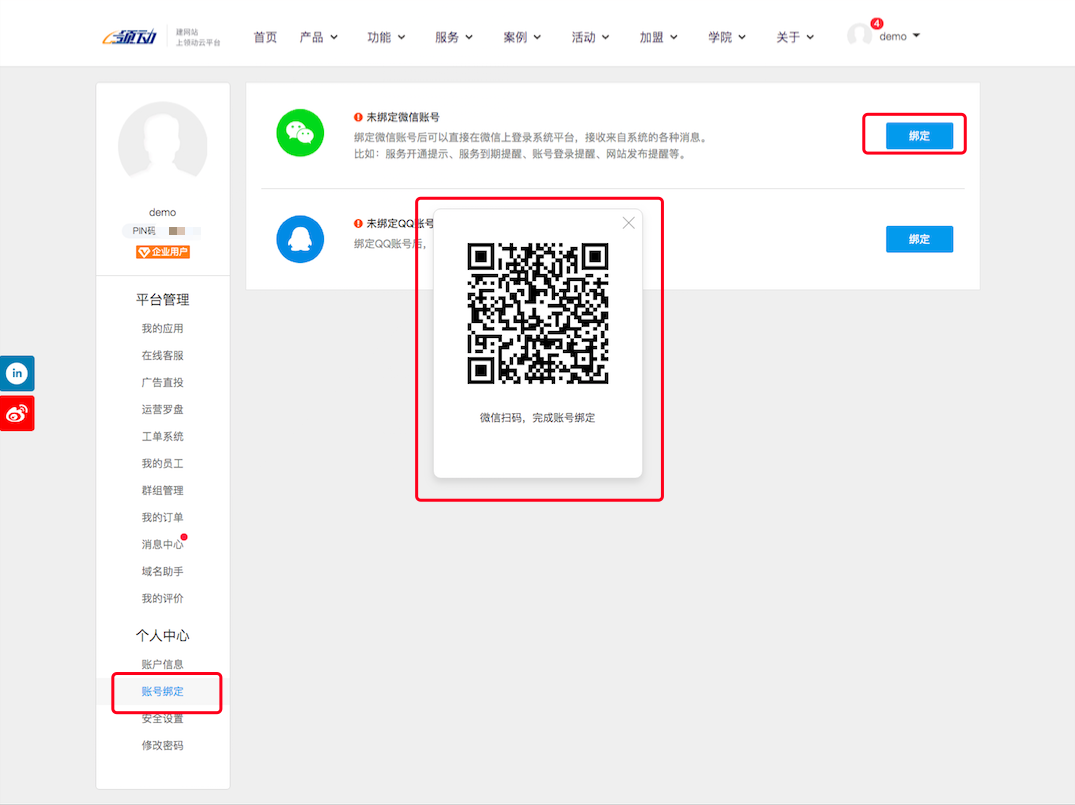
Task: Click the 企业用户 badge
Action: pyautogui.click(x=163, y=252)
